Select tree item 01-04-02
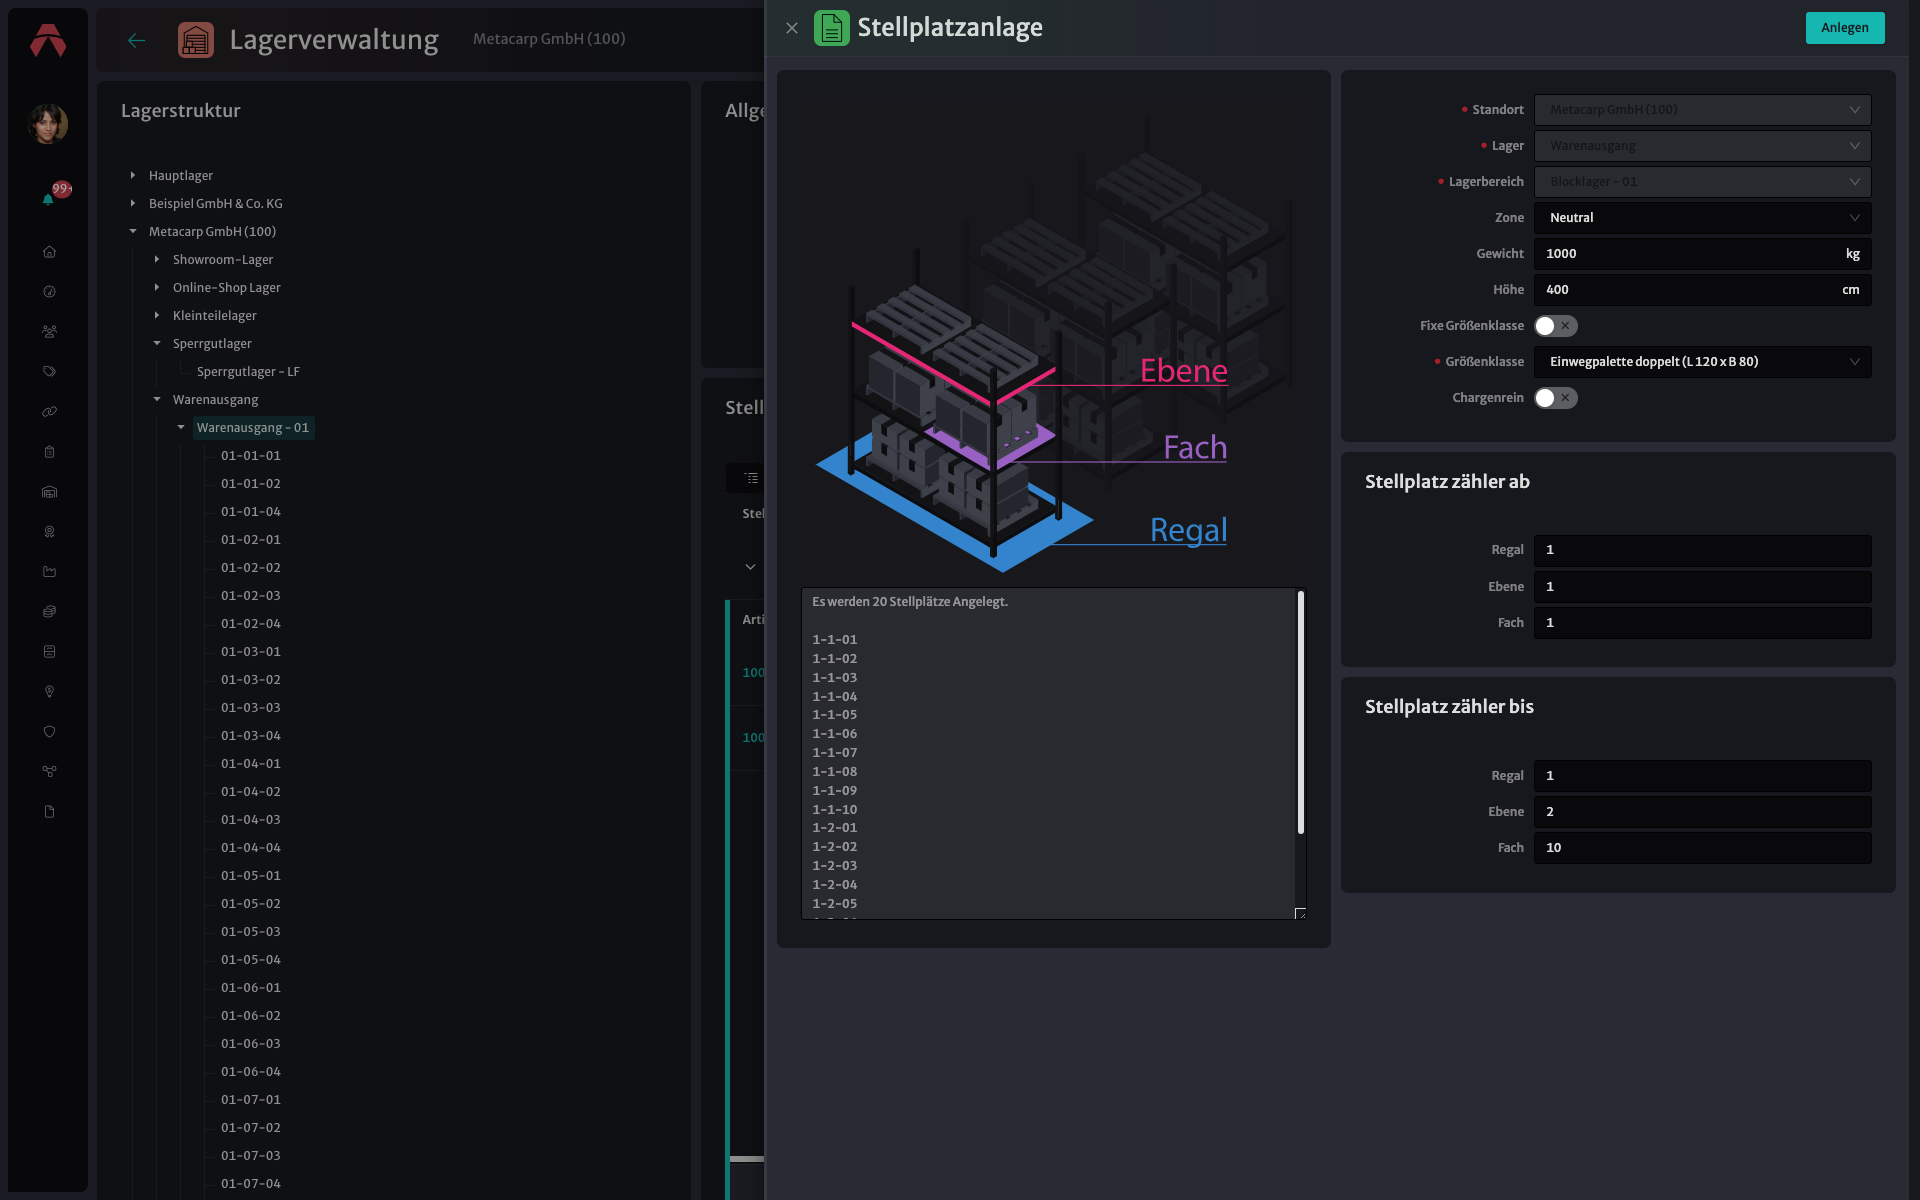Screen dimensions: 1920x1200 pyautogui.click(x=251, y=791)
